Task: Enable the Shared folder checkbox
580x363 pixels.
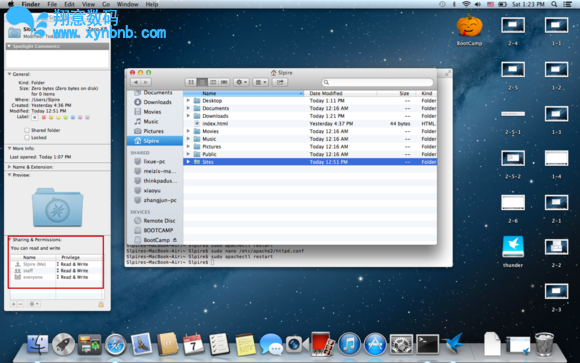Action: pyautogui.click(x=27, y=130)
